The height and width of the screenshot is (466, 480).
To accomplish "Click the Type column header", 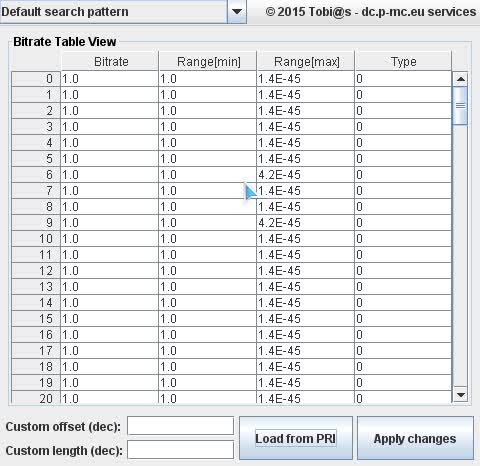I will click(x=404, y=61).
